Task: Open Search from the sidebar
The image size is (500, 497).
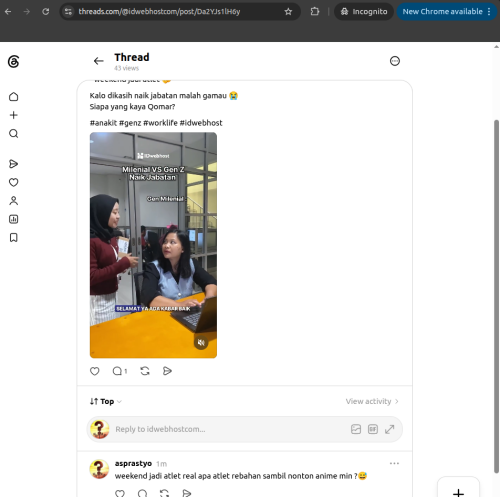Action: [13, 134]
